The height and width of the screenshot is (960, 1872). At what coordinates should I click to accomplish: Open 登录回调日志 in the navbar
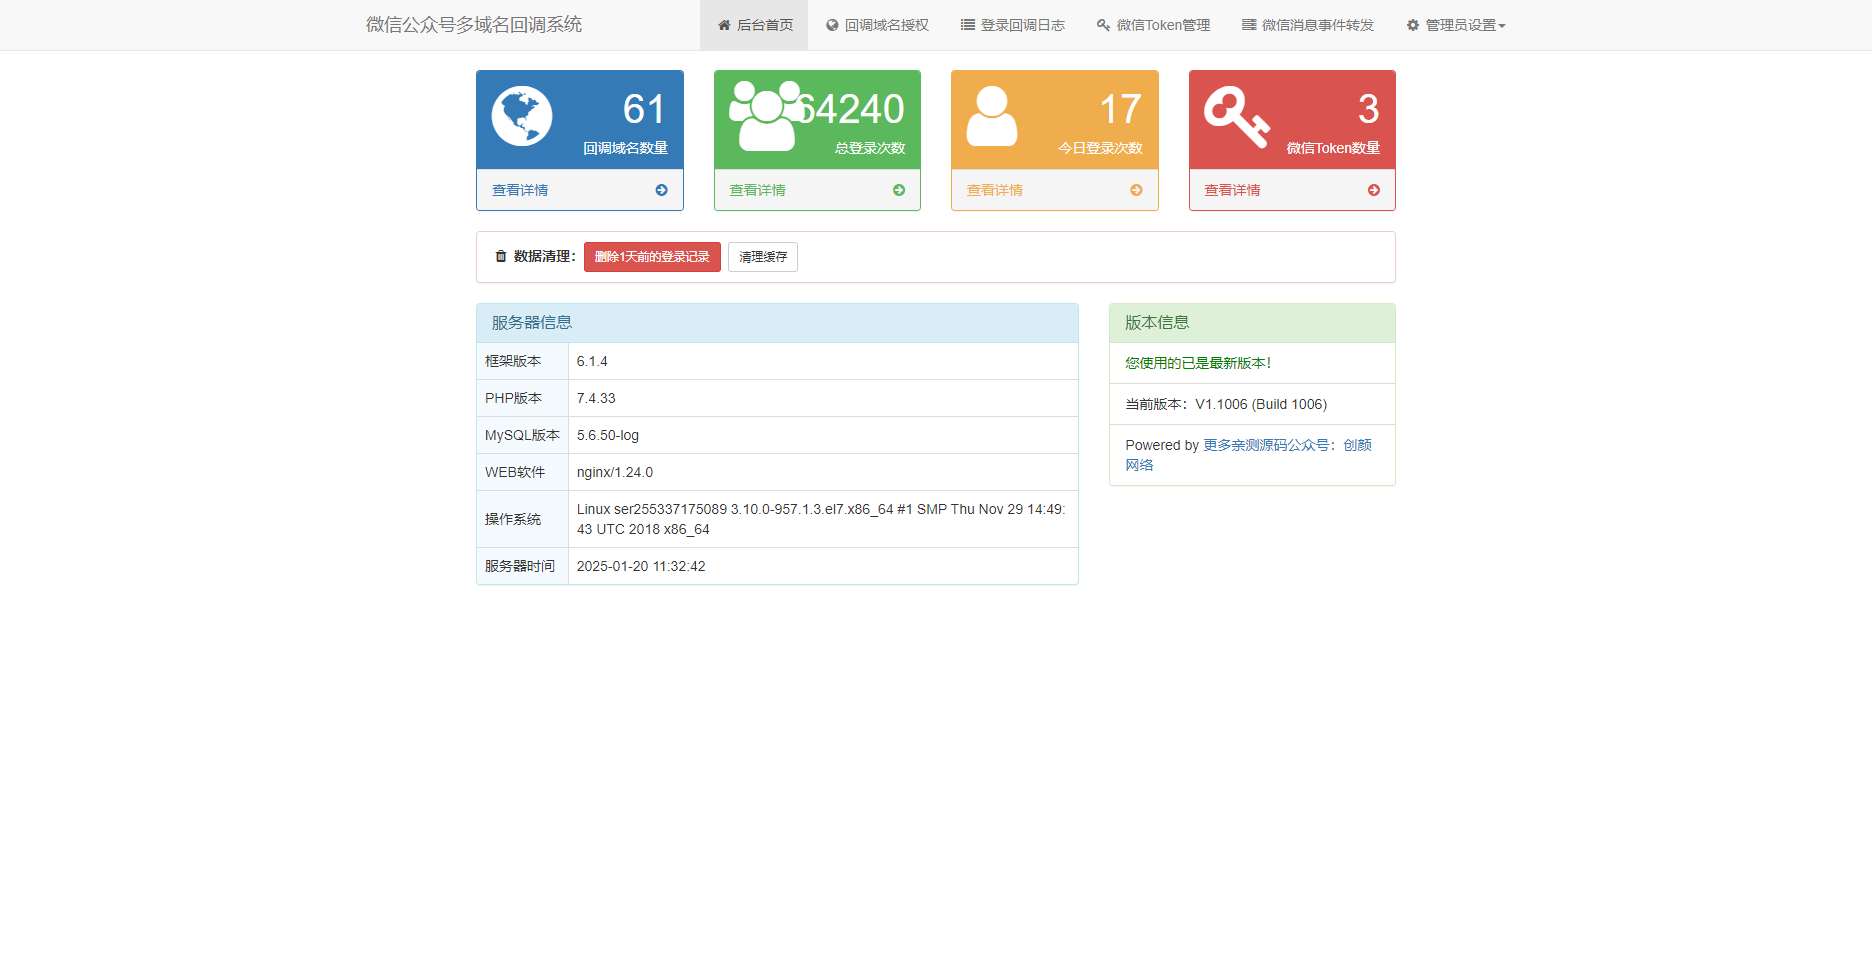click(x=1012, y=25)
